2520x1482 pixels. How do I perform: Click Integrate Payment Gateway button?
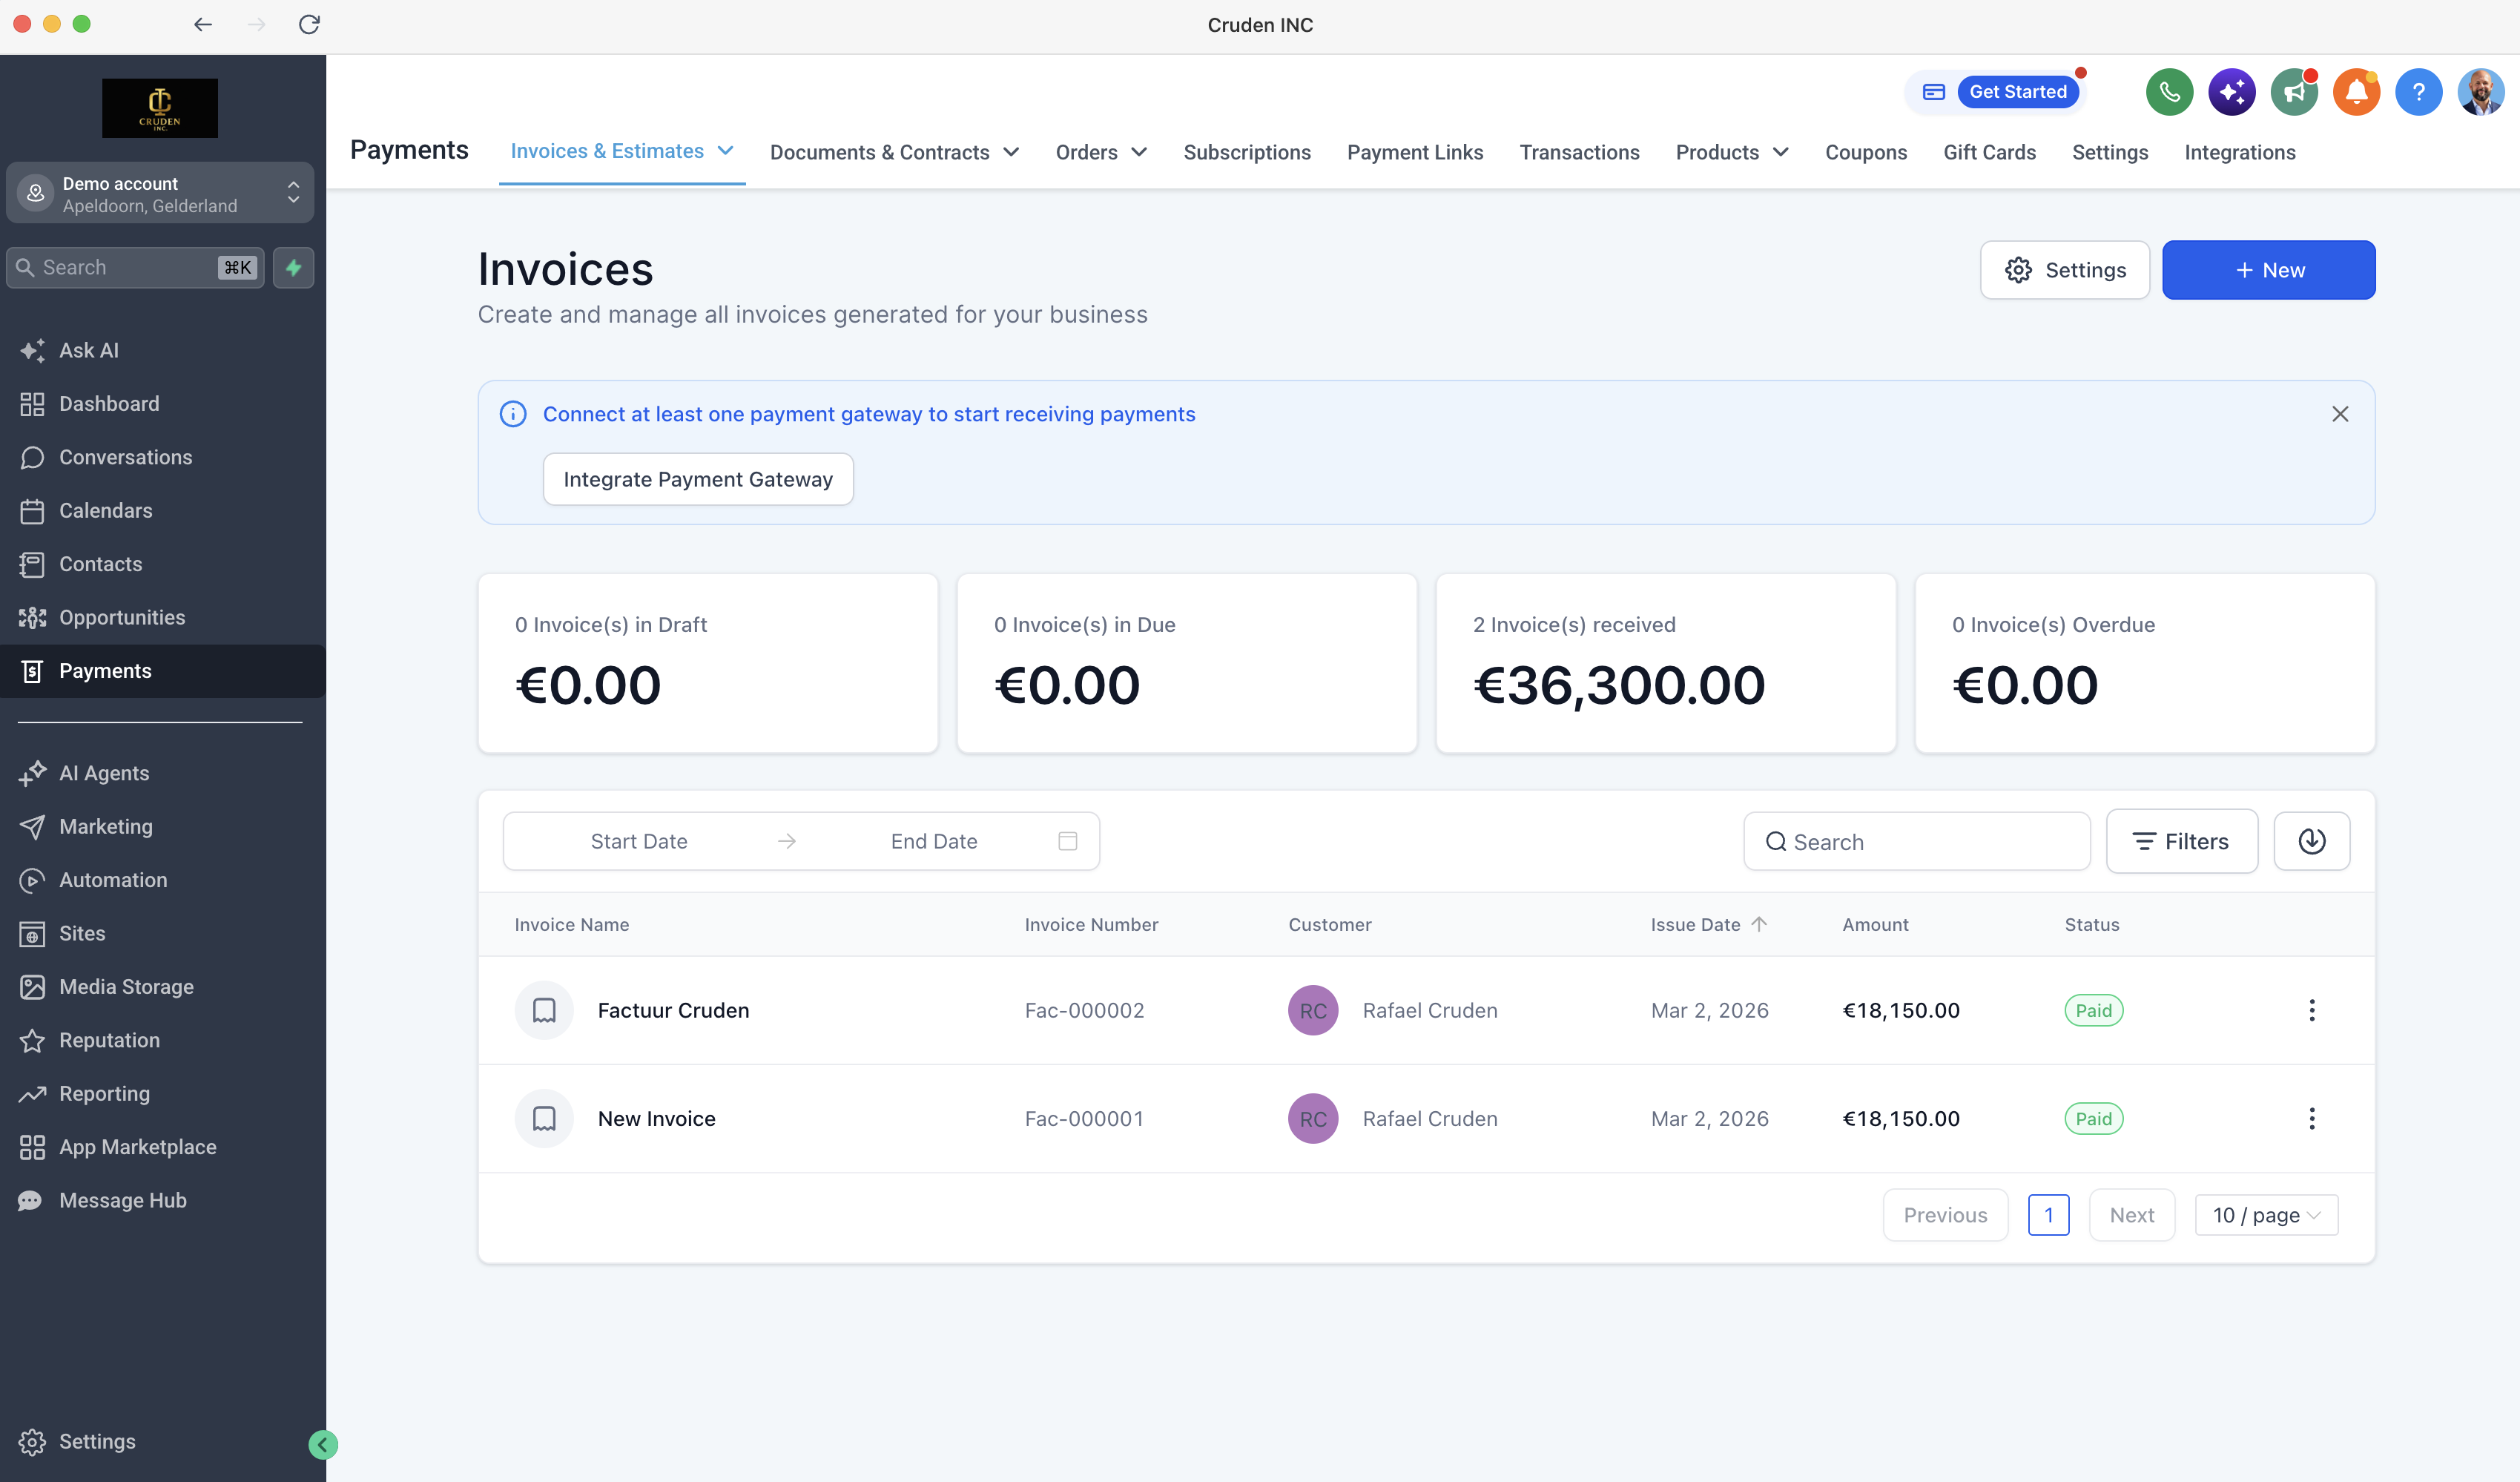698,479
